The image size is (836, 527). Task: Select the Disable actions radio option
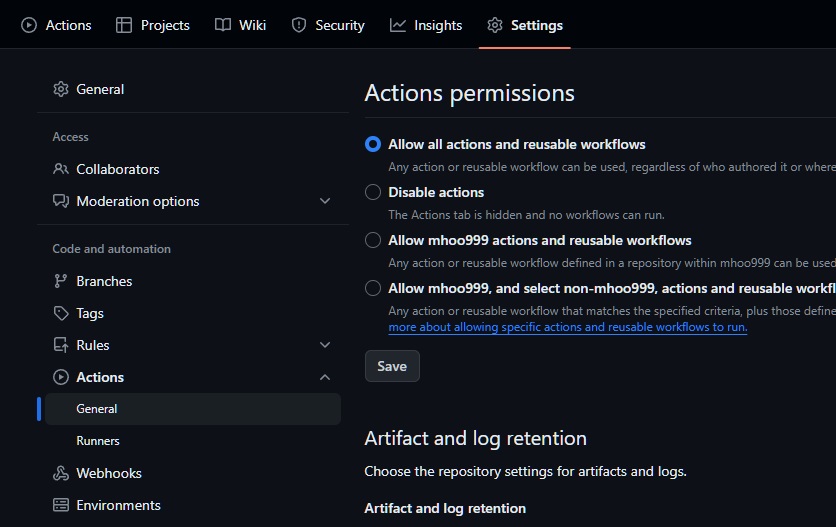[373, 192]
